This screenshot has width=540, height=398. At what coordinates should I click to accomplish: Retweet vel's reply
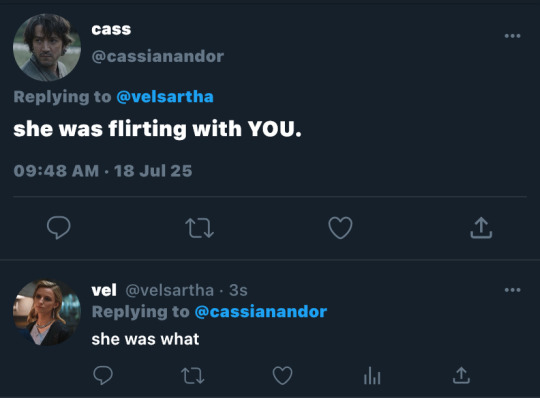click(193, 376)
